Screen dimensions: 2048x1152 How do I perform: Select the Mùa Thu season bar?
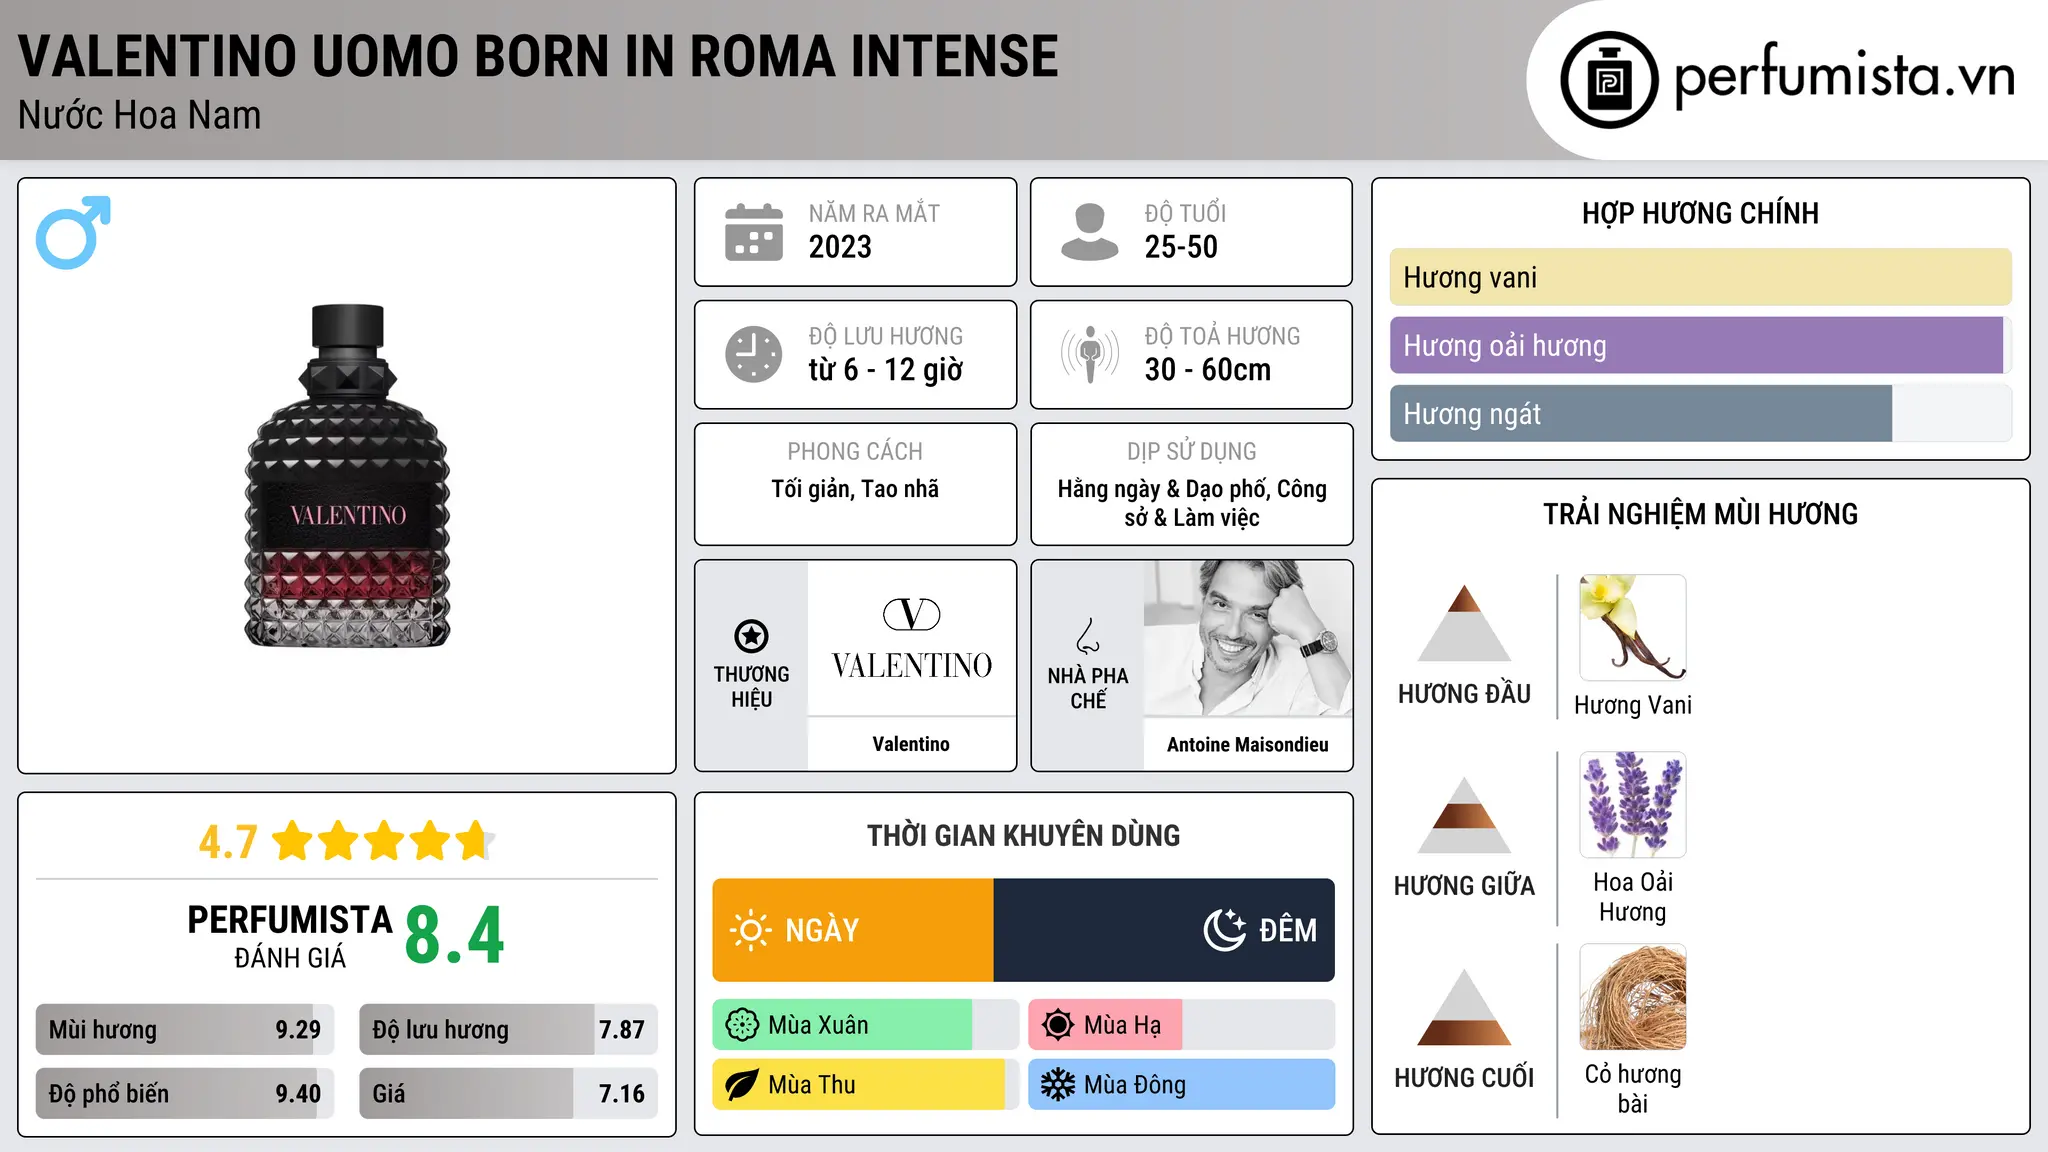866,1085
